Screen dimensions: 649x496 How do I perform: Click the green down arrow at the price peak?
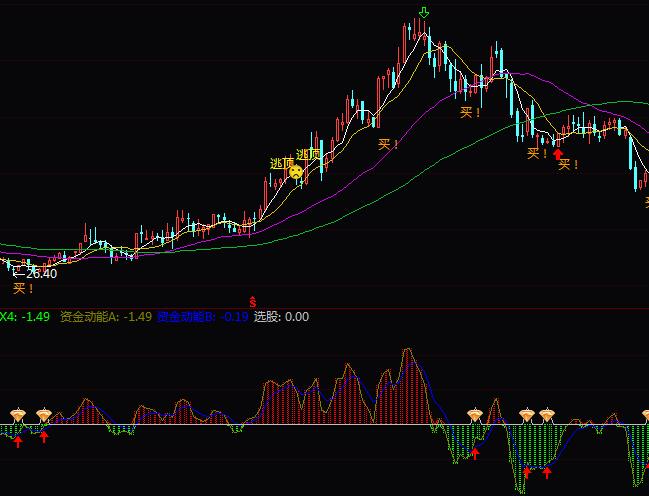tap(424, 13)
